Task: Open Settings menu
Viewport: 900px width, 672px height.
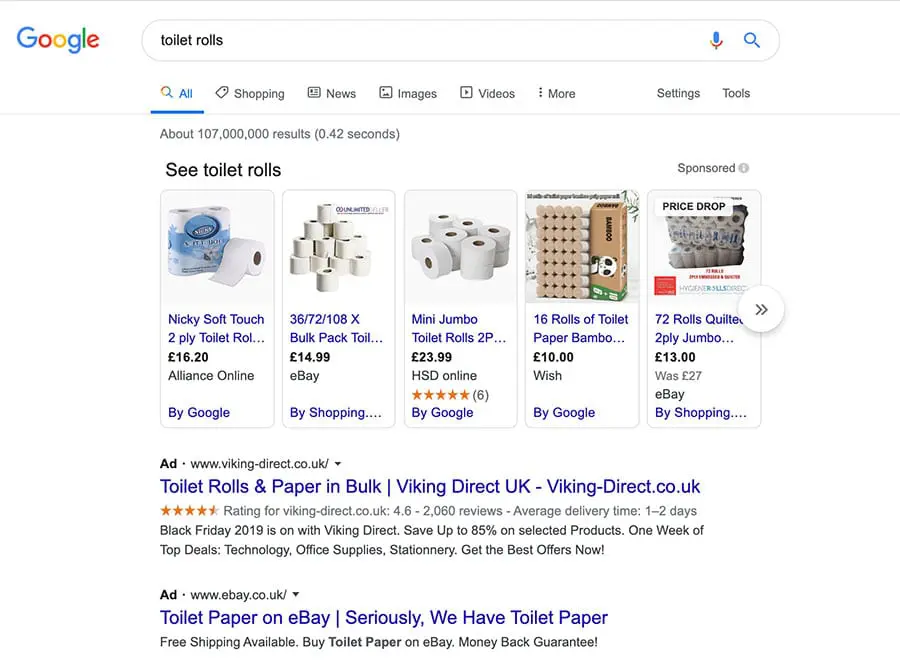Action: pyautogui.click(x=678, y=93)
